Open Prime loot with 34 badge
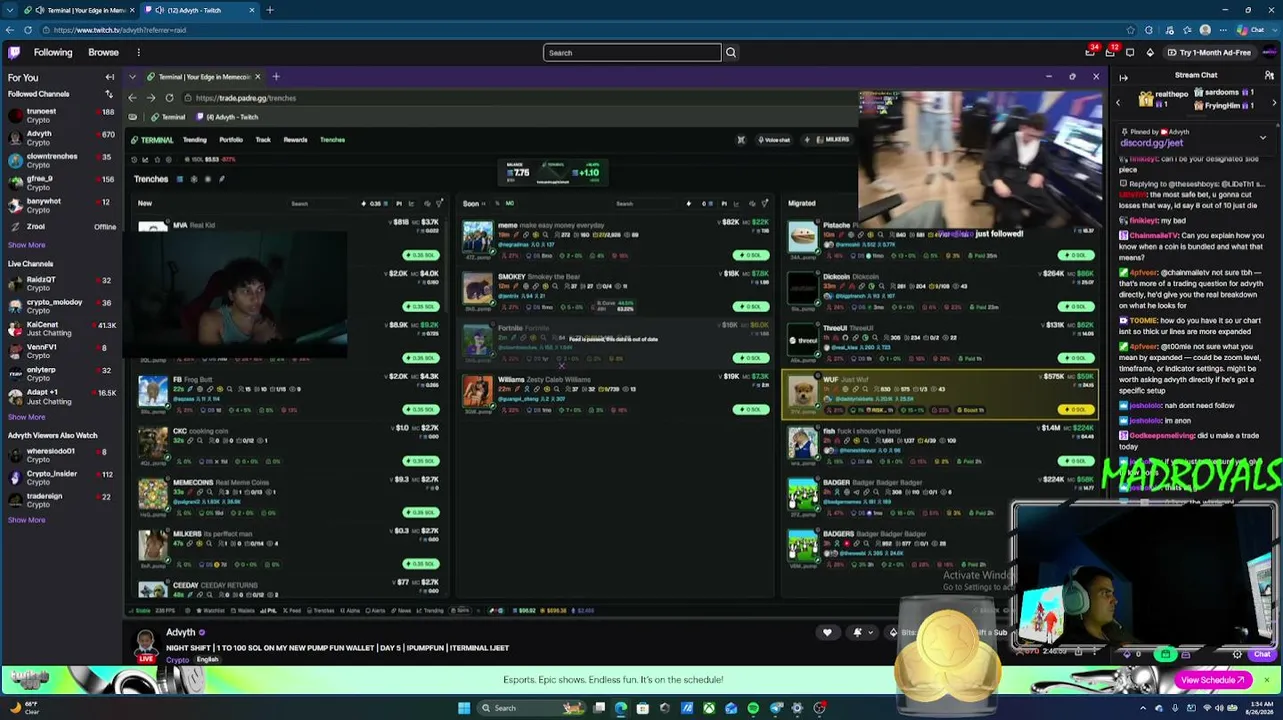 (x=1091, y=52)
